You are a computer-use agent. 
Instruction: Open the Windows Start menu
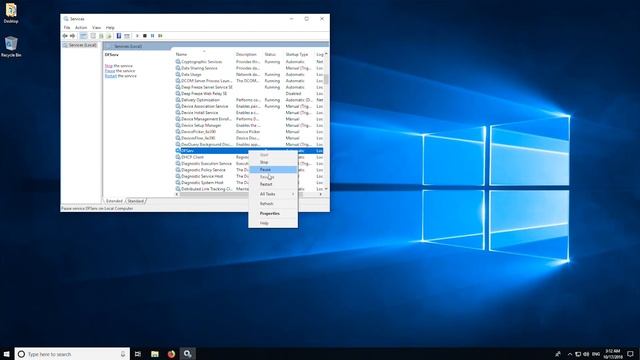coord(7,354)
